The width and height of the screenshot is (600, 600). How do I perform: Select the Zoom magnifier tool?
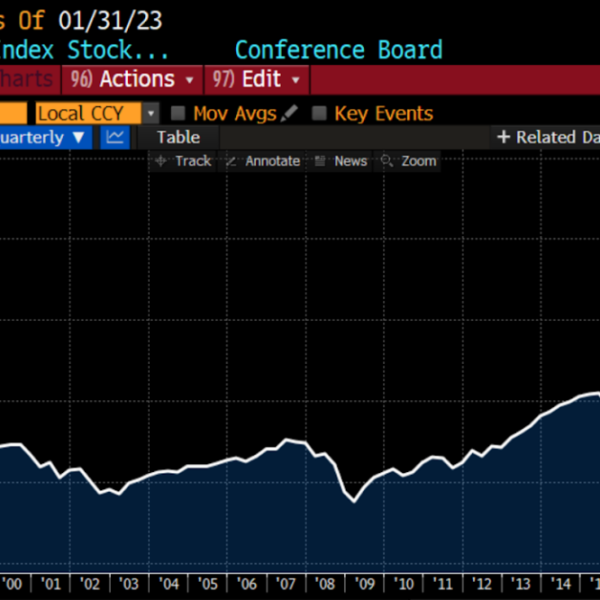click(408, 161)
